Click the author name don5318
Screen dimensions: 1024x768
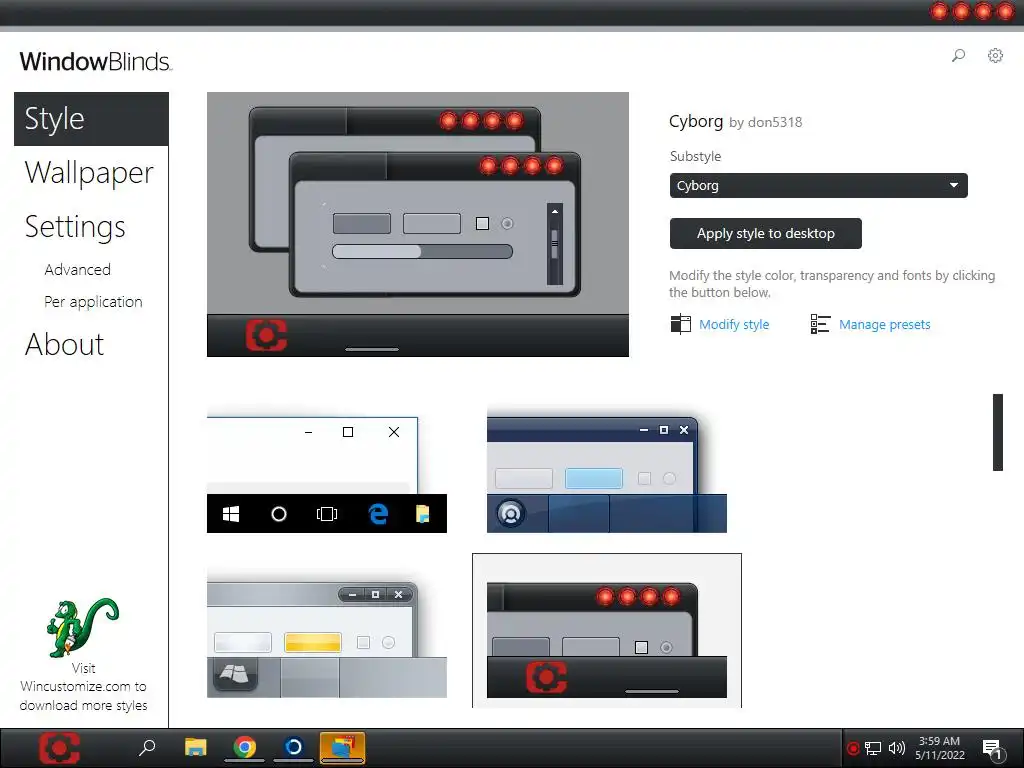tap(775, 123)
